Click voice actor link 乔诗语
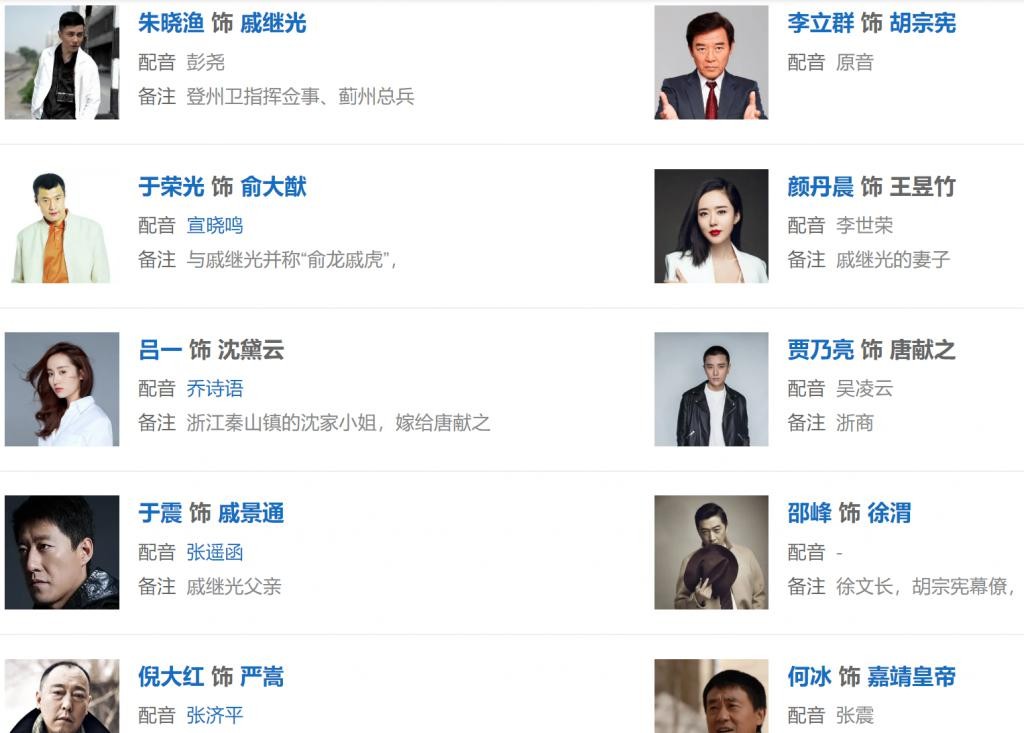The image size is (1024, 733). [215, 388]
